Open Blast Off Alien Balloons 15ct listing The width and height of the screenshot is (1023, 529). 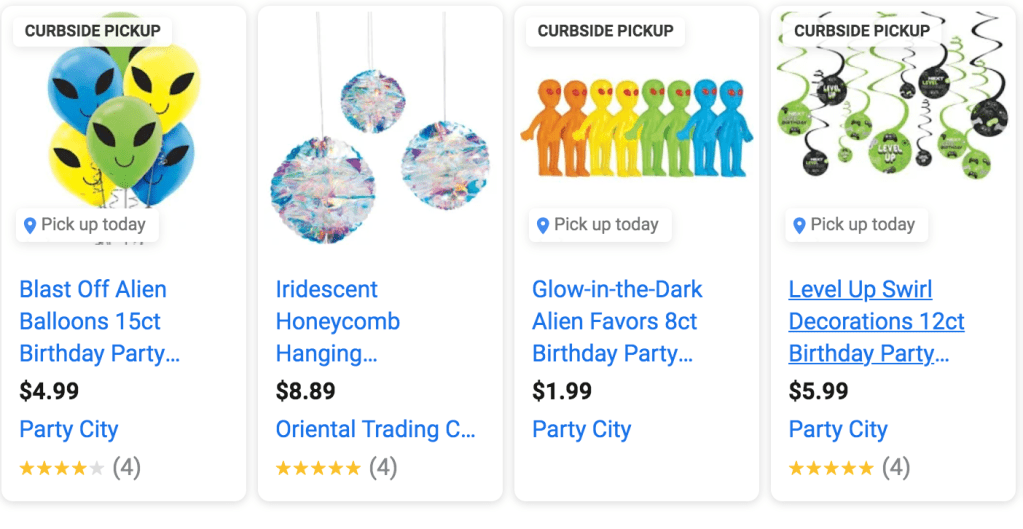[99, 321]
